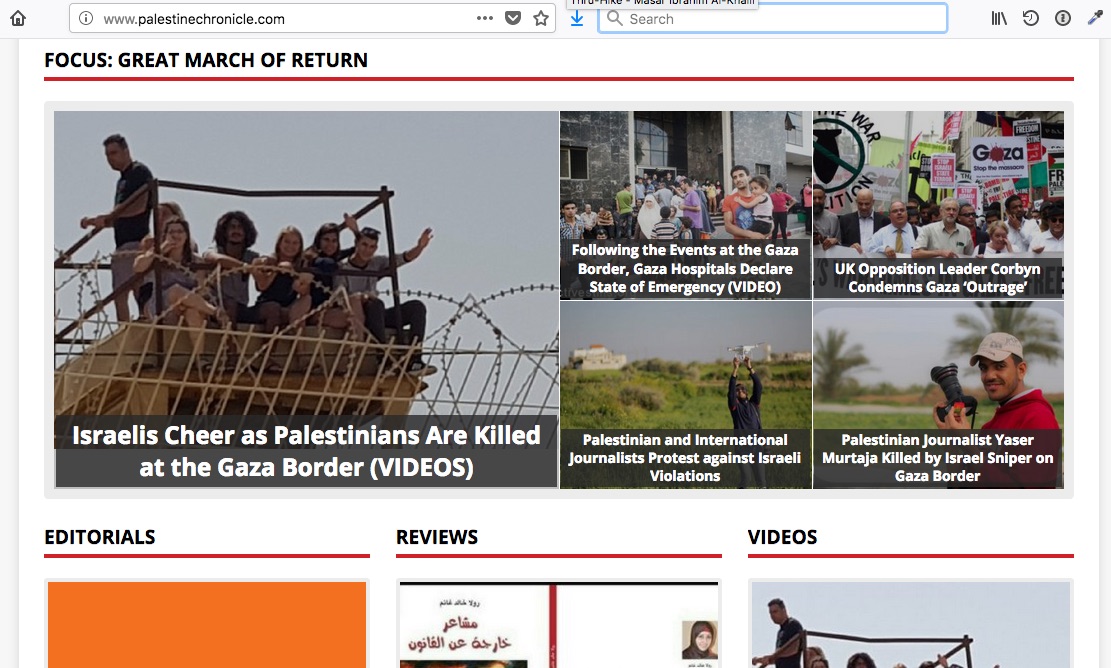Image resolution: width=1111 pixels, height=668 pixels.
Task: Click the orange Editorials thumbnail
Action: click(207, 624)
